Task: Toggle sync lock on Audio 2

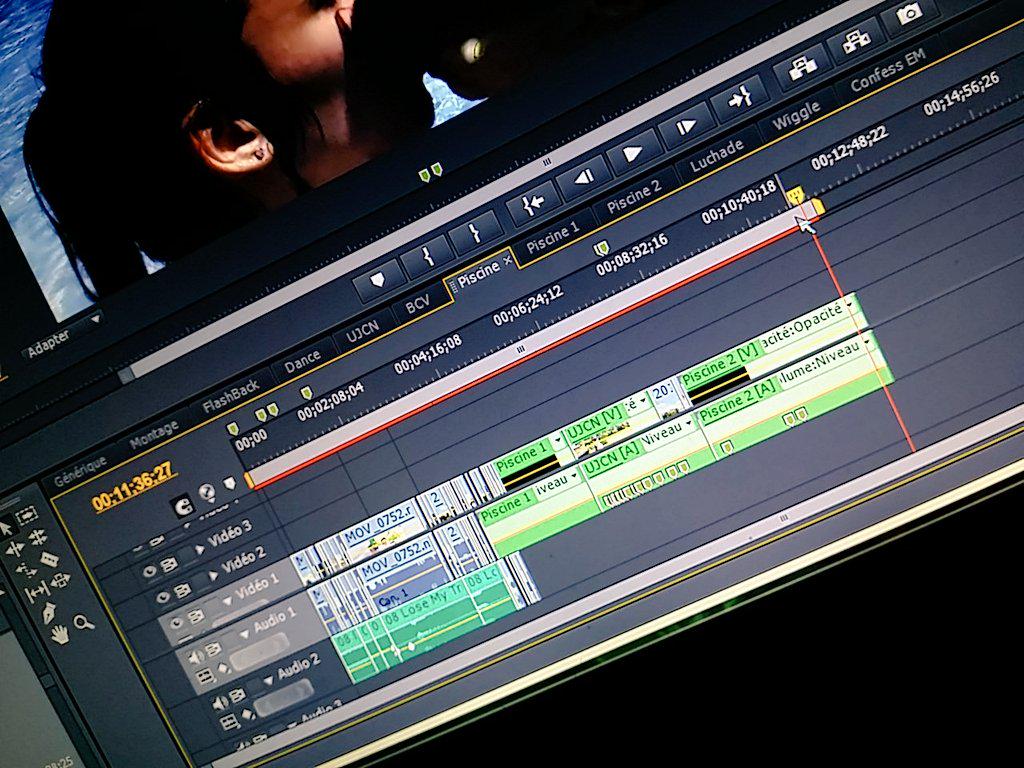Action: [238, 693]
